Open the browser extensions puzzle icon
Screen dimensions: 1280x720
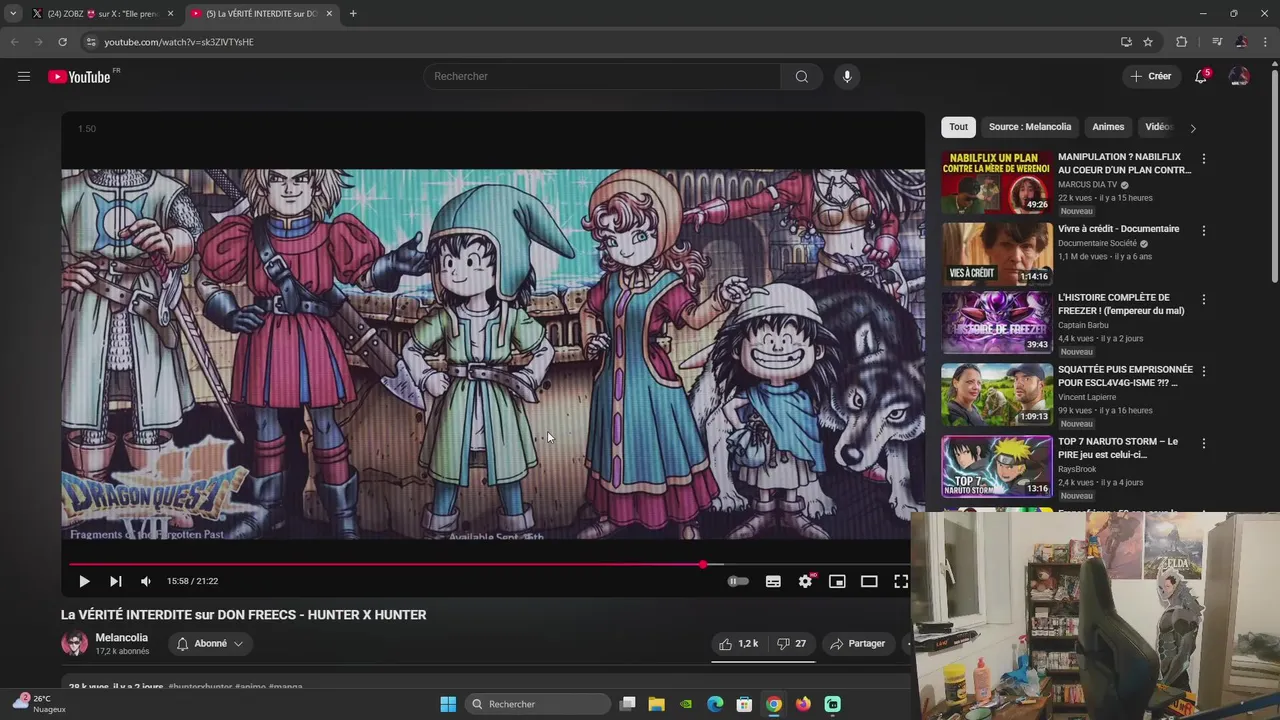(1181, 42)
